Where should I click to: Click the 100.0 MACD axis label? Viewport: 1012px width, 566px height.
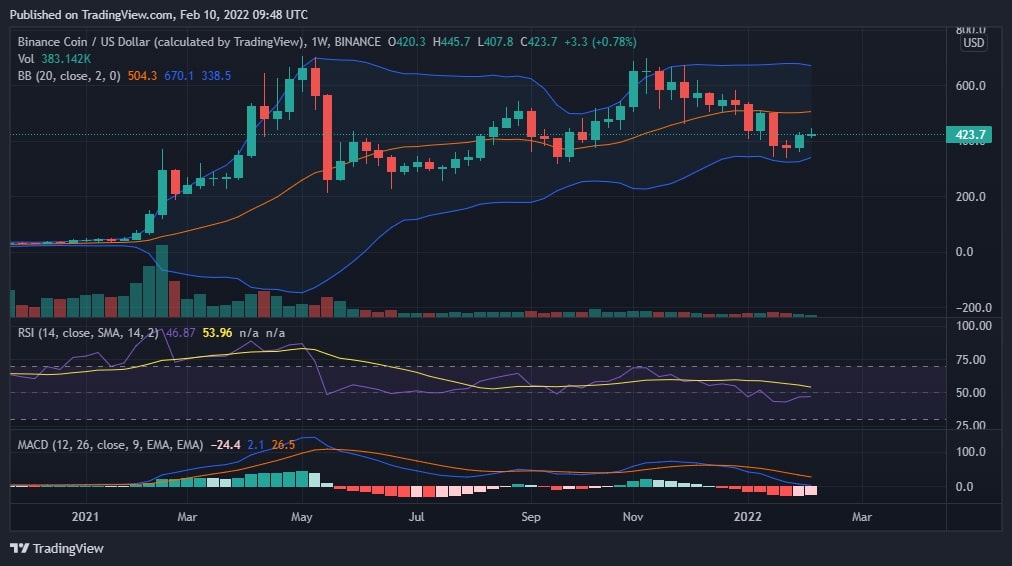point(971,451)
